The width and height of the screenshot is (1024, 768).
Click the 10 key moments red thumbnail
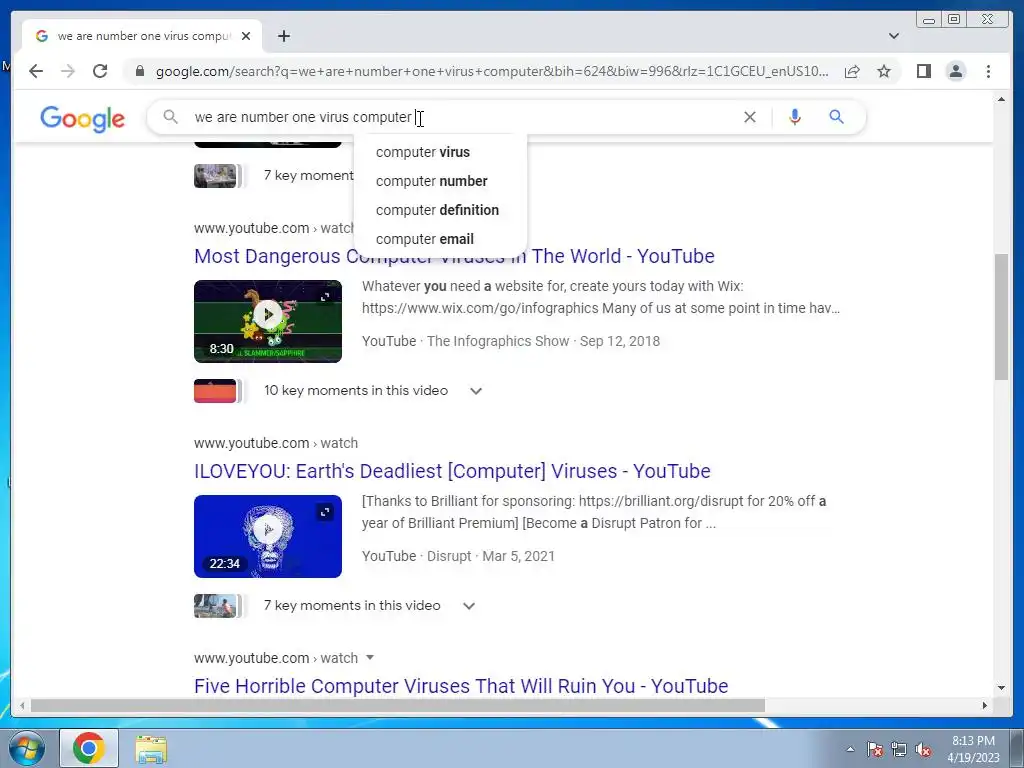(x=215, y=391)
